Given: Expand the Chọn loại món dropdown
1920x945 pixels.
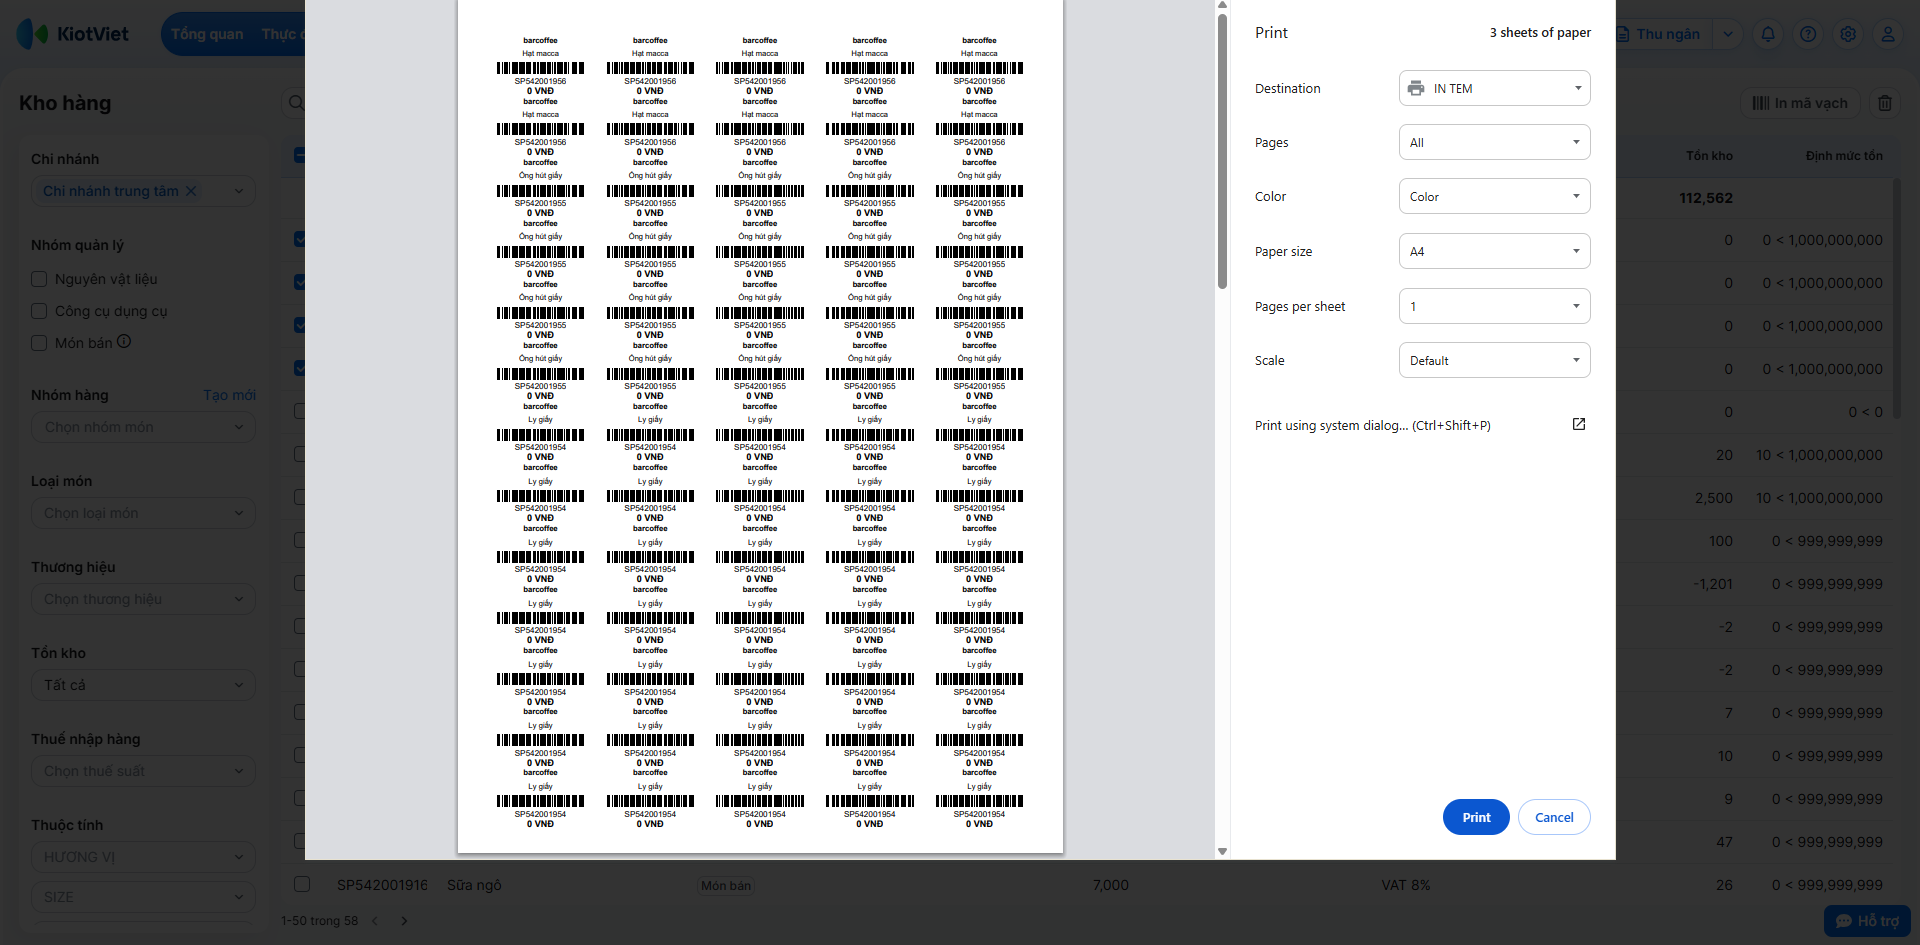Looking at the screenshot, I should [x=143, y=513].
